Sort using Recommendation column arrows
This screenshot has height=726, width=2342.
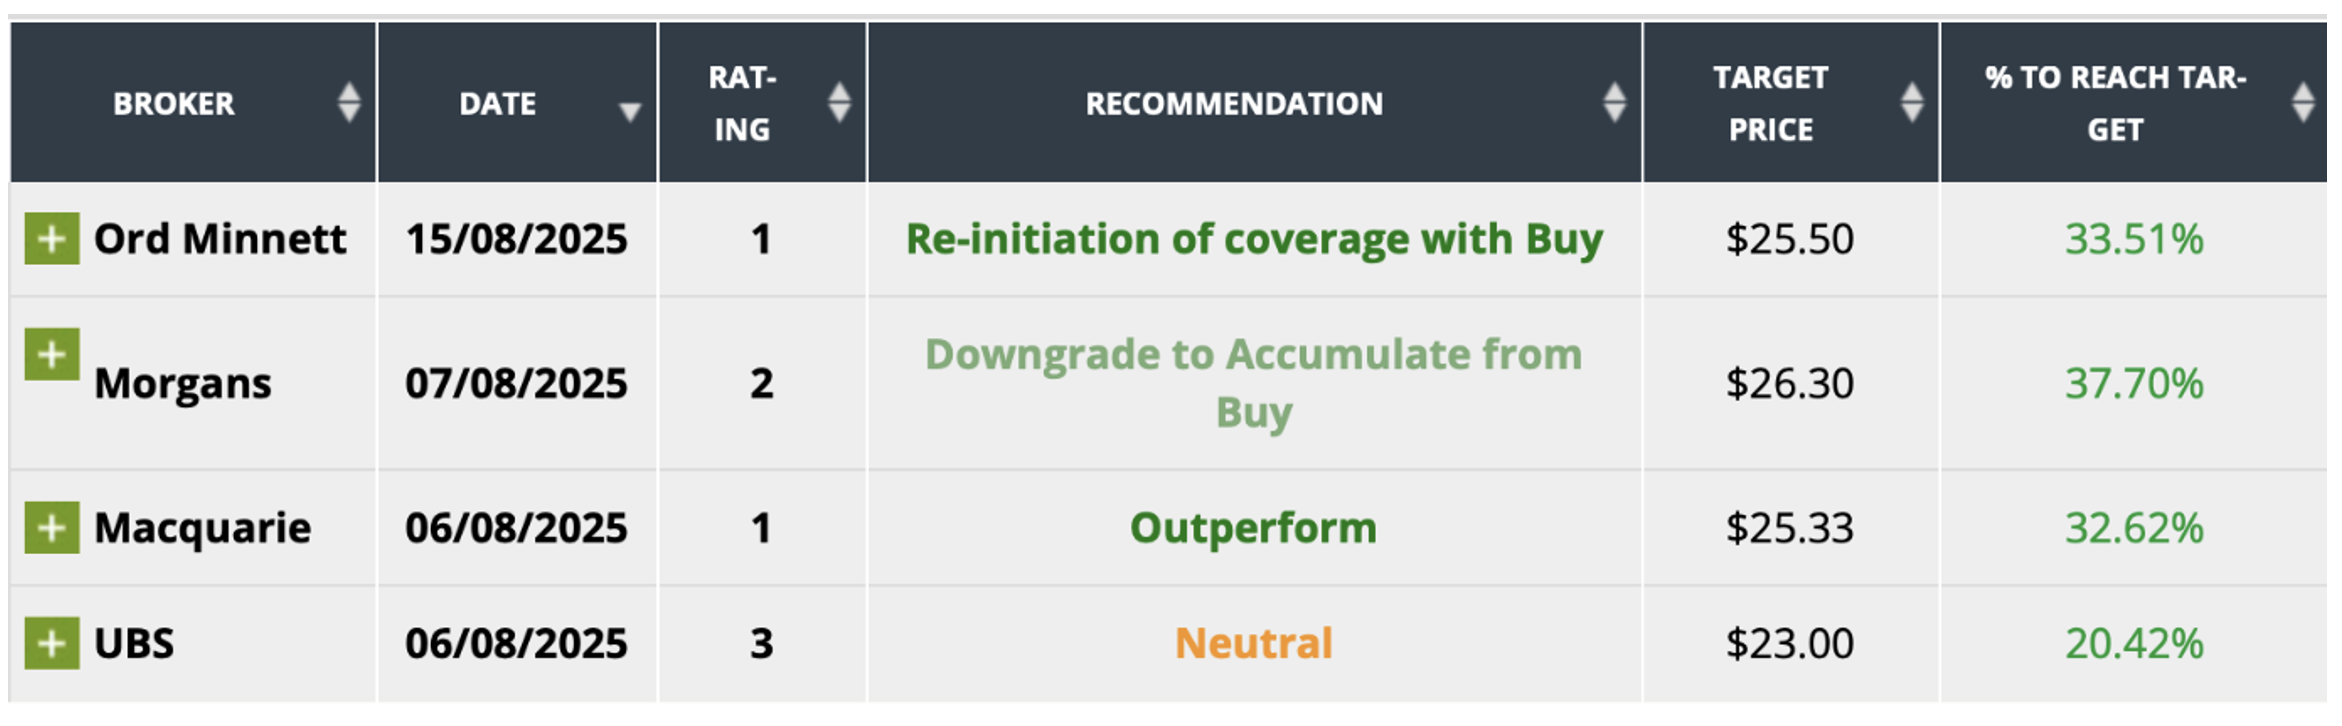pyautogui.click(x=1614, y=103)
